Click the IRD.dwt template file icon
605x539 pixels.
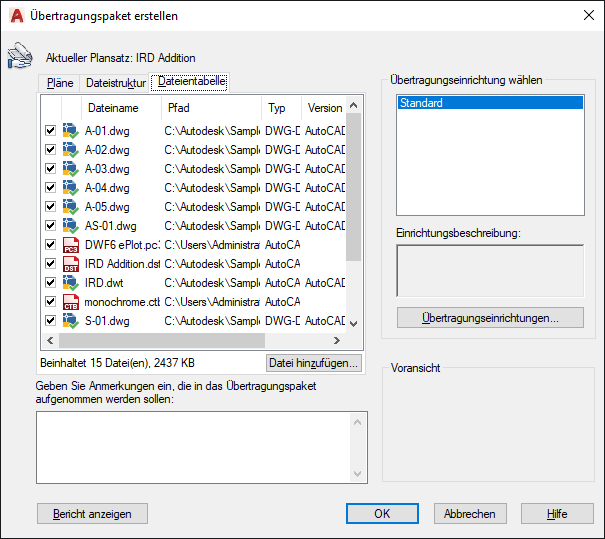point(71,283)
